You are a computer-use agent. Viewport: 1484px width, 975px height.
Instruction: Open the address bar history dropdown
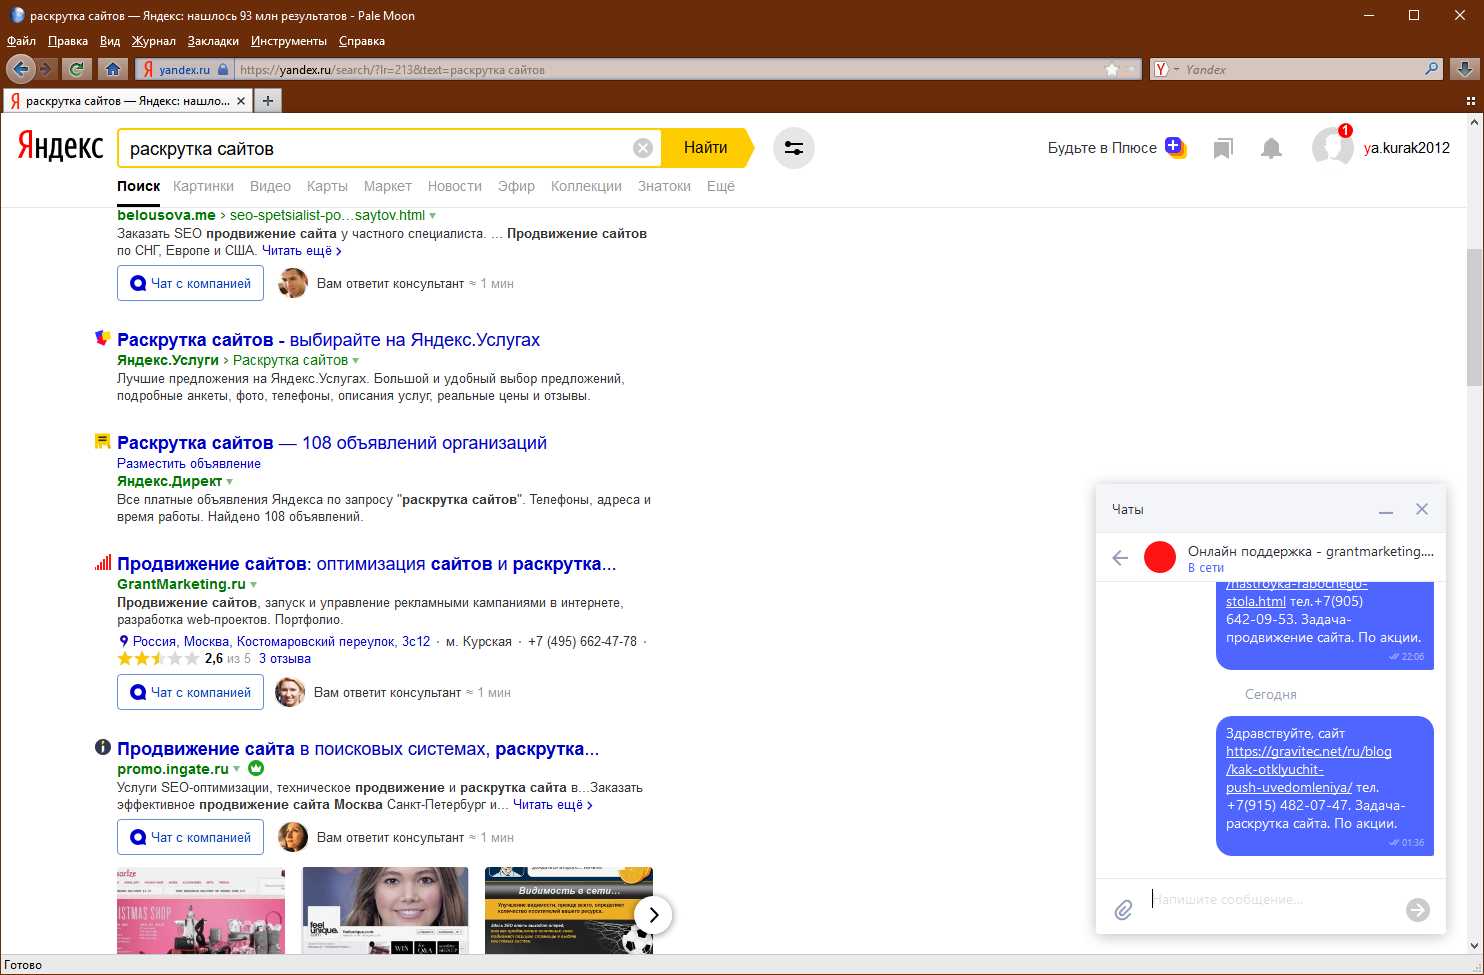click(x=1132, y=69)
